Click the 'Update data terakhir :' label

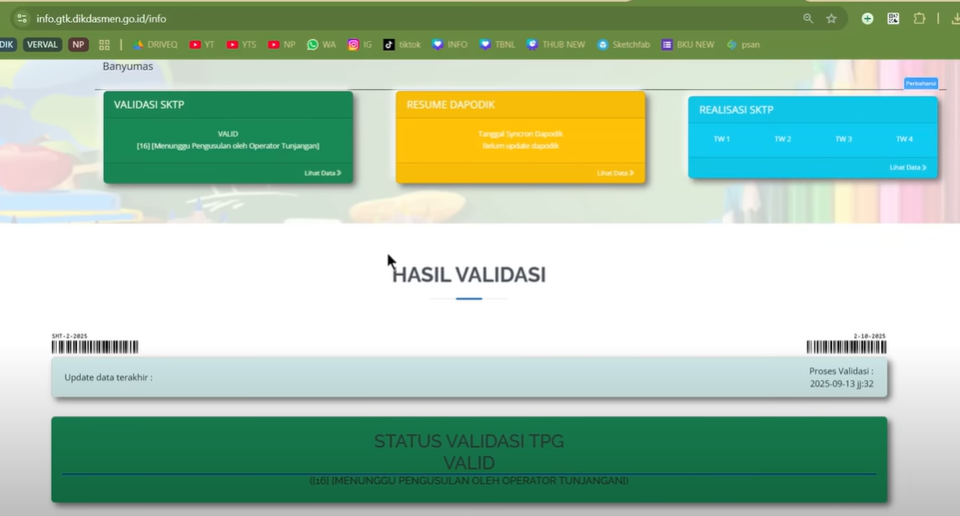coord(108,377)
